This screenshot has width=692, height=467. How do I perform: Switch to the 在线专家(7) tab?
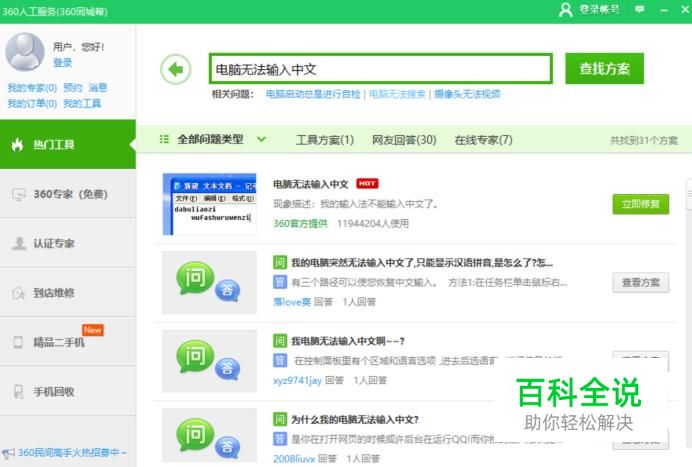point(484,140)
